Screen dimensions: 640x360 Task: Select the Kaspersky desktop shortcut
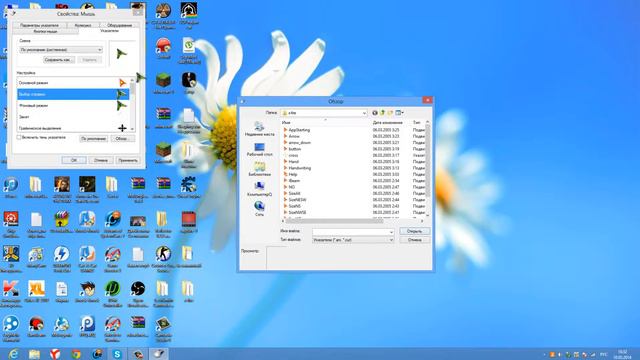[11, 293]
